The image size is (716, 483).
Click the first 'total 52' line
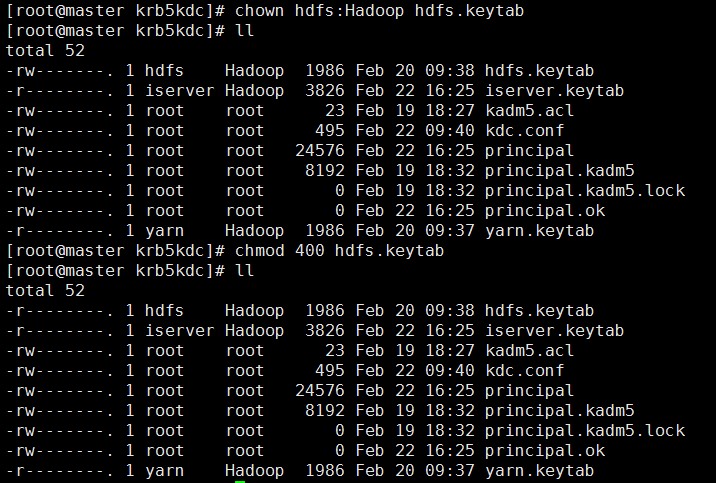coord(45,50)
